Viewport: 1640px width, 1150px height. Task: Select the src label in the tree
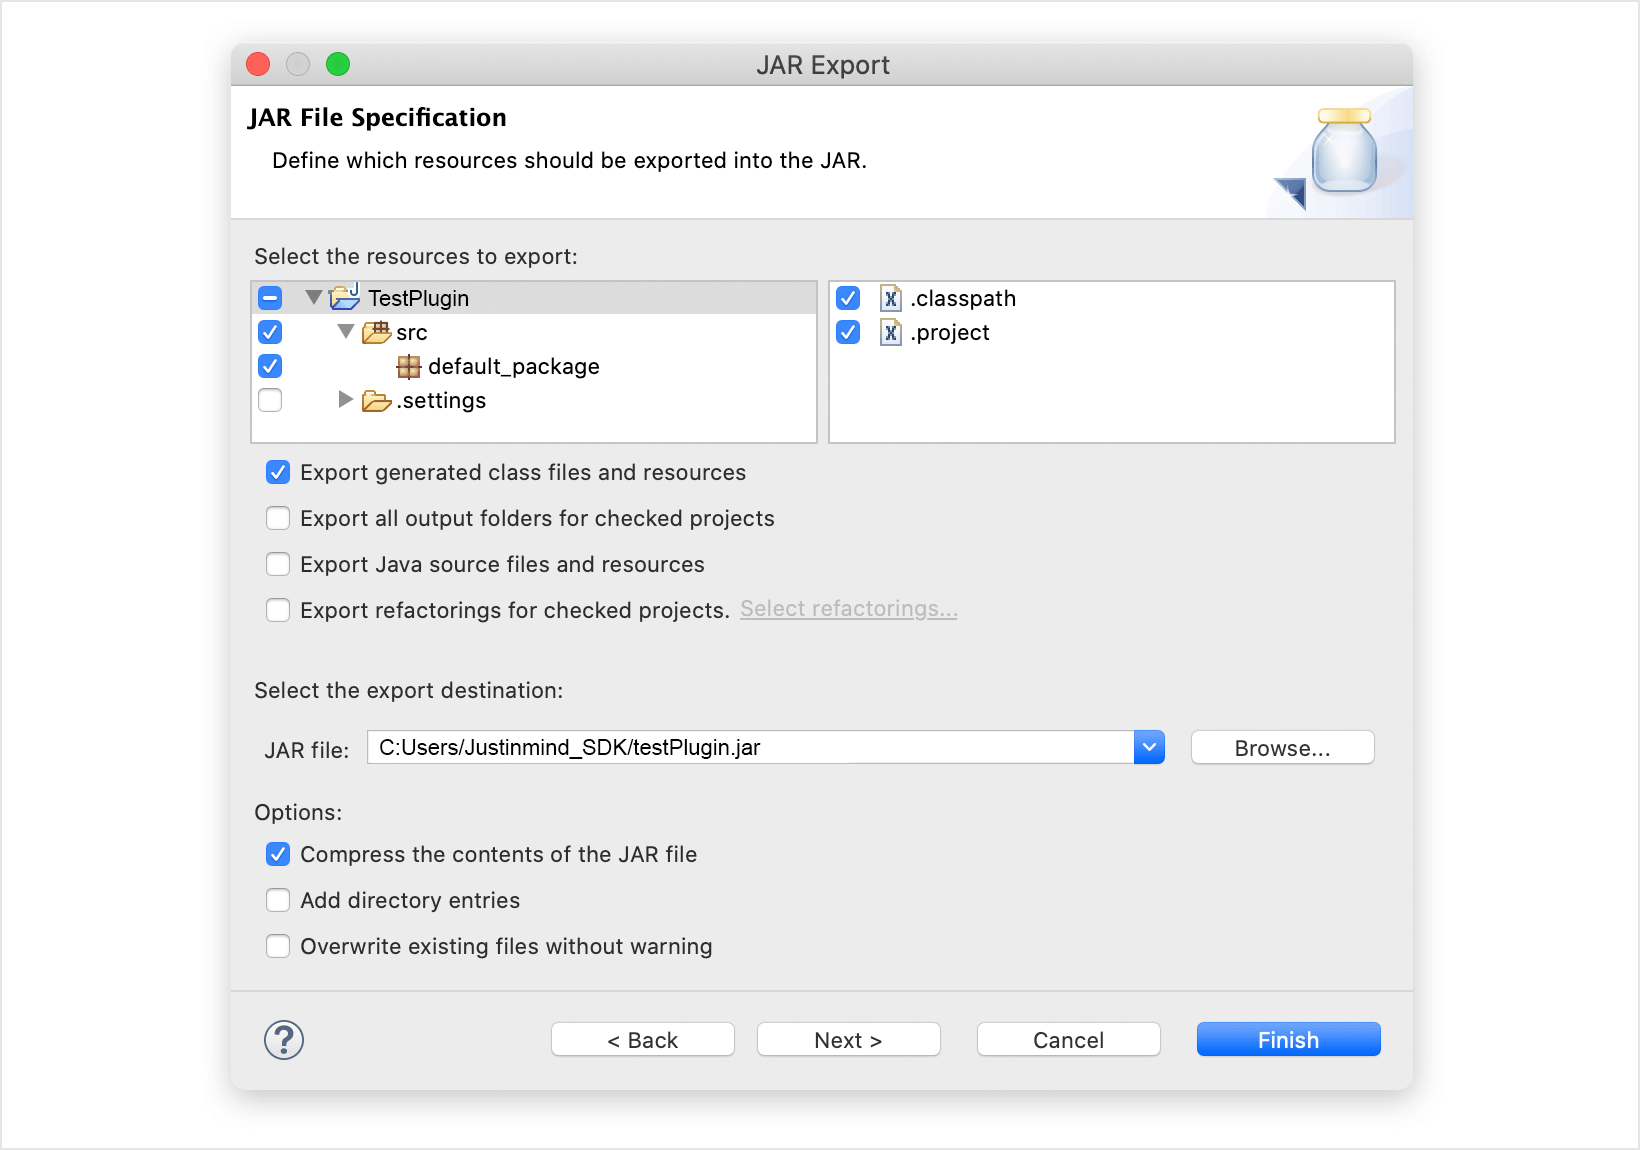[x=412, y=333]
